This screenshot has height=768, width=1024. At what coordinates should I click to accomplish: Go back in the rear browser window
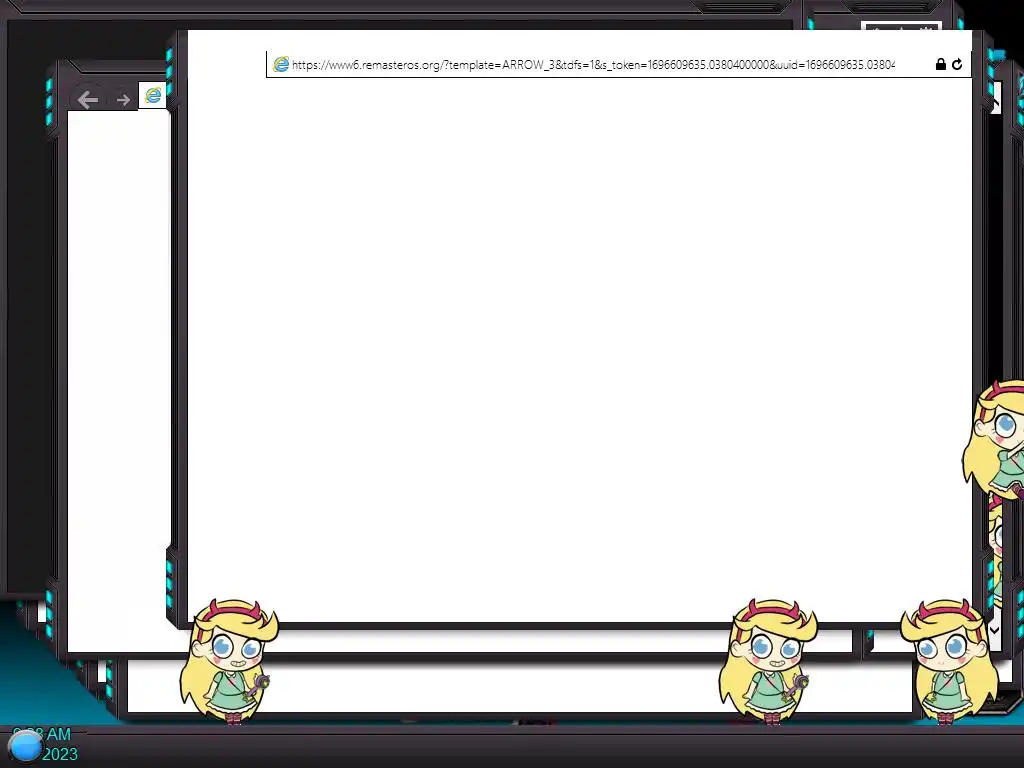point(88,100)
